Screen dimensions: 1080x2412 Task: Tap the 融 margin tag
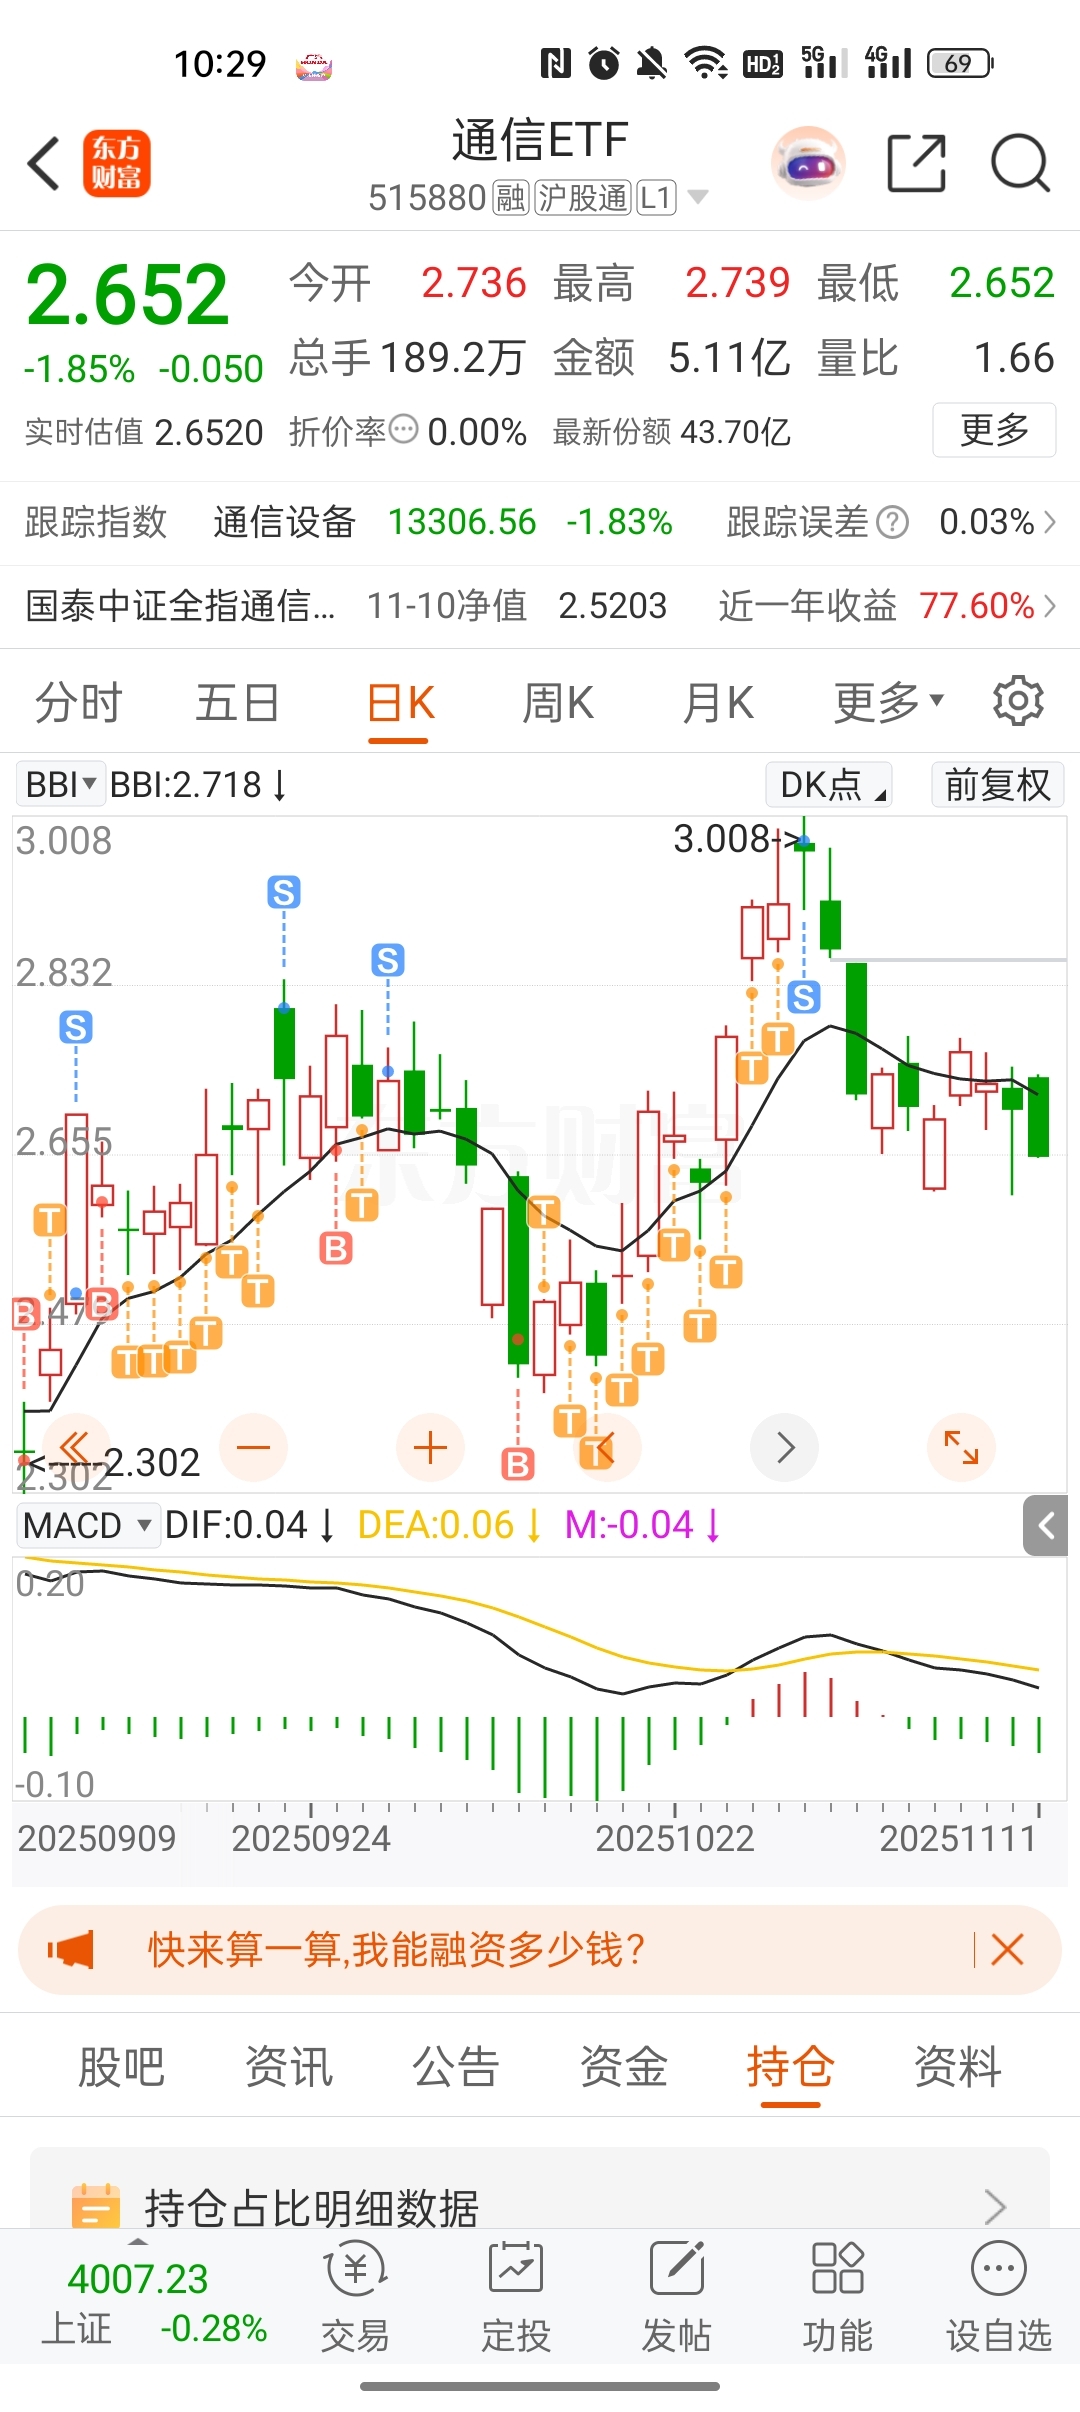511,198
